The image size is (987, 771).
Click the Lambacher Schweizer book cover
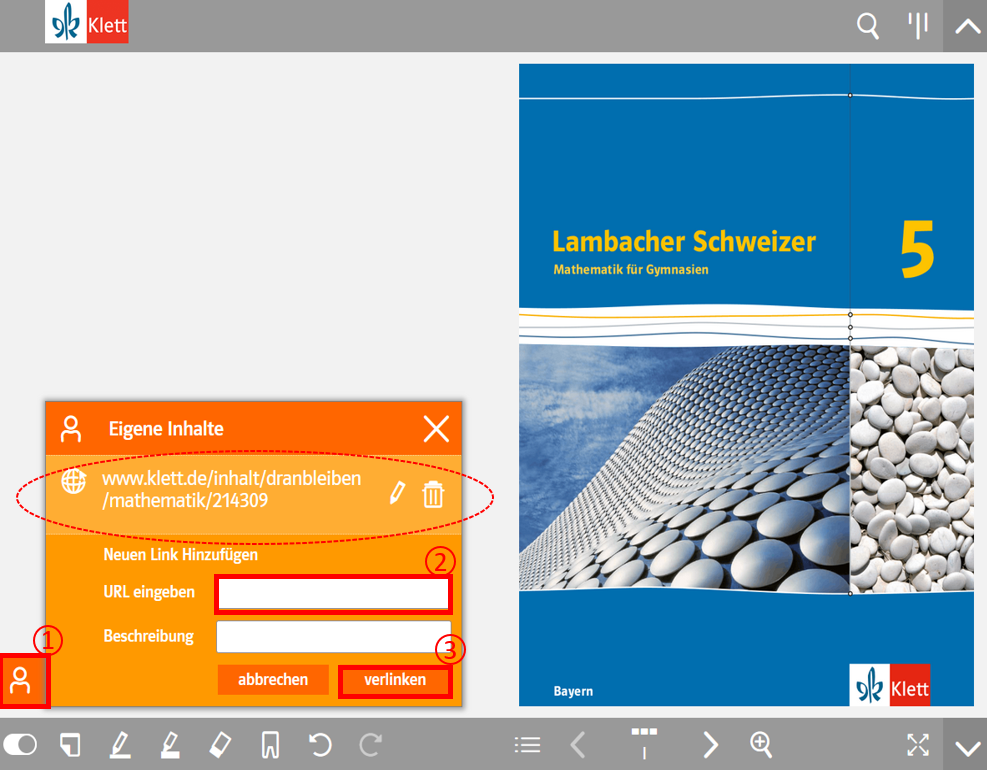tap(746, 385)
